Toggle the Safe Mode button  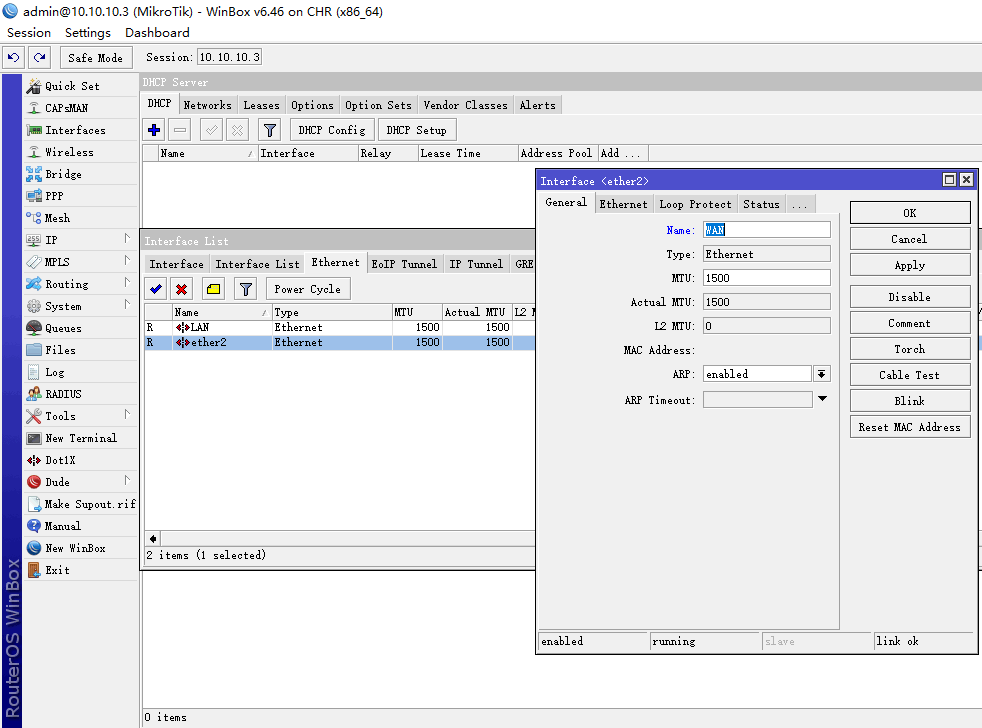click(96, 58)
